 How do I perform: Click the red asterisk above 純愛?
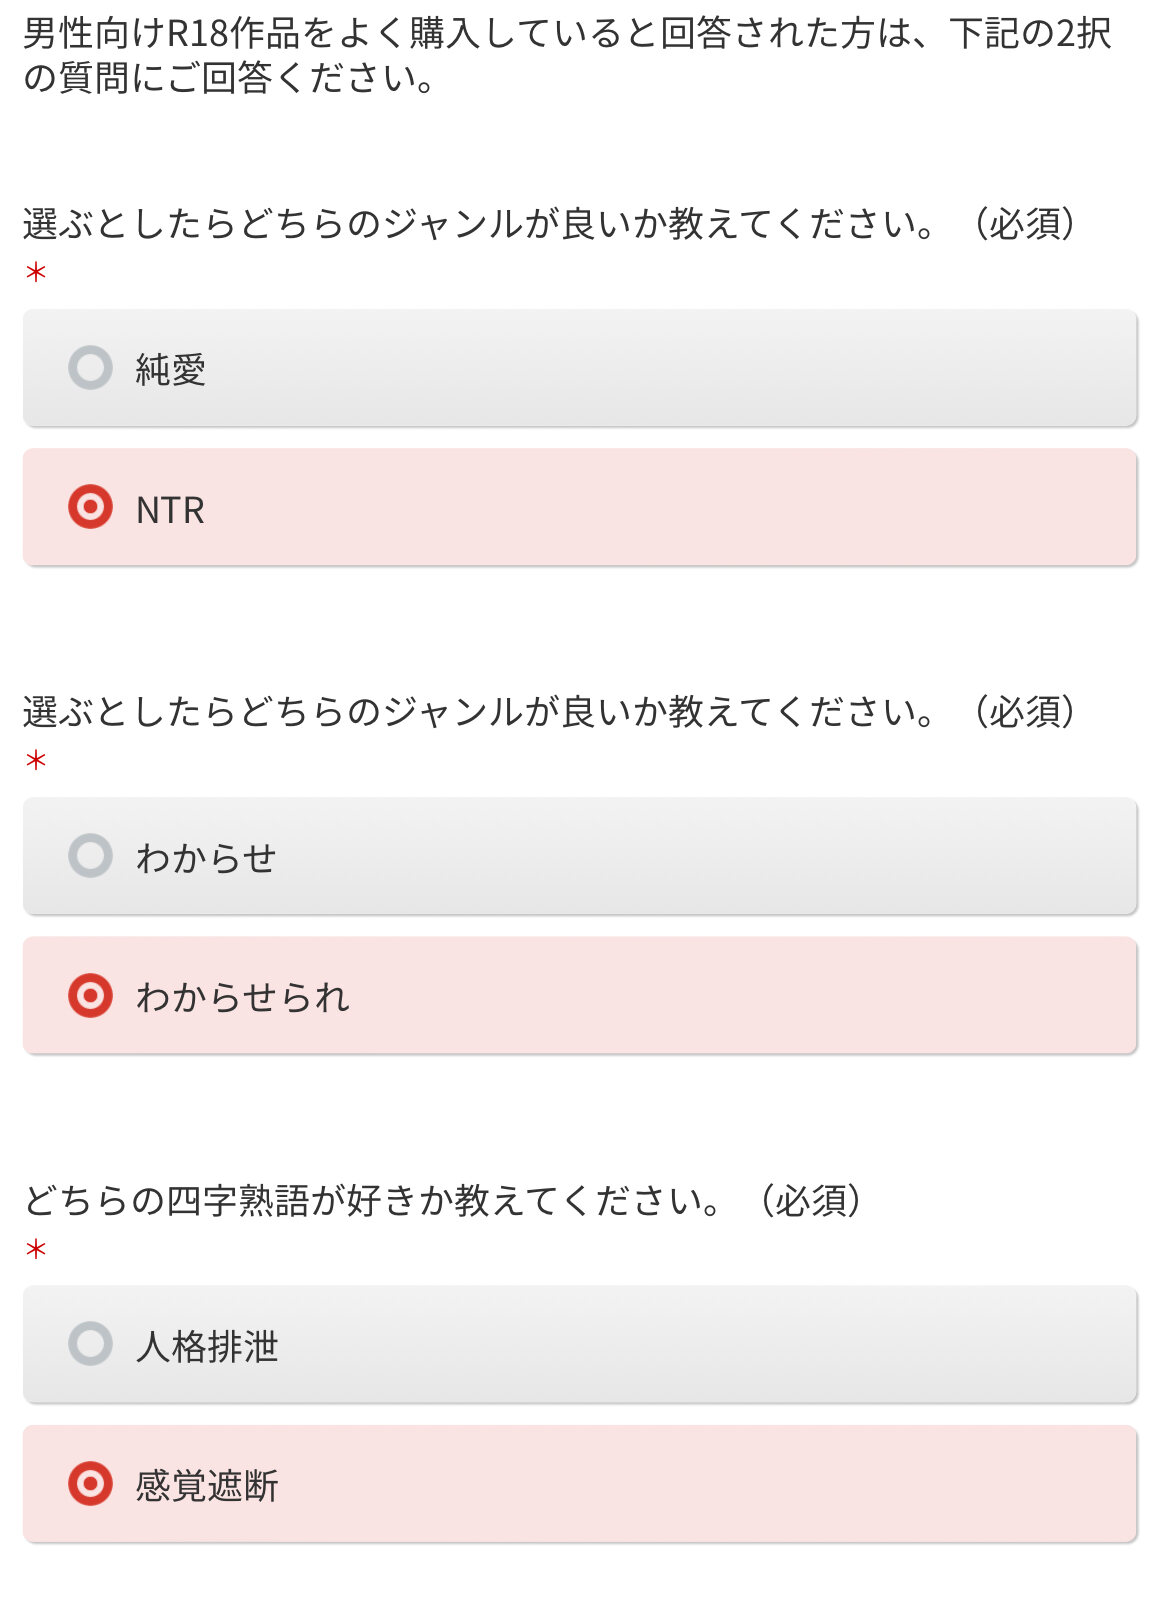point(36,273)
